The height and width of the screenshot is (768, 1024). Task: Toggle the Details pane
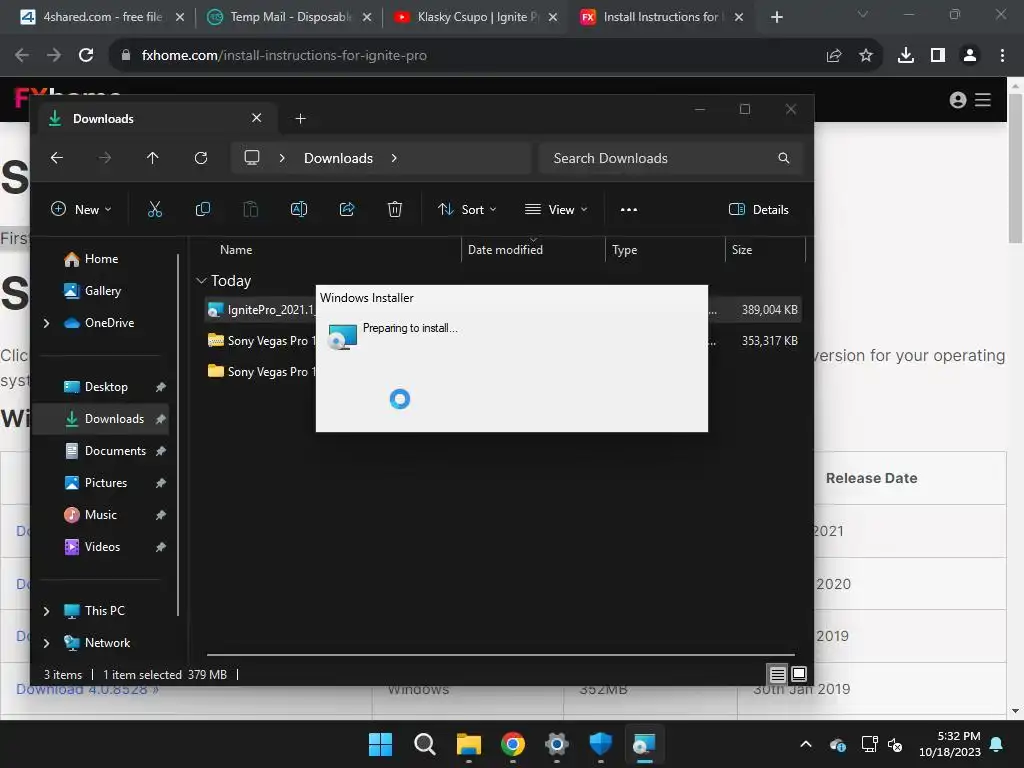point(758,209)
